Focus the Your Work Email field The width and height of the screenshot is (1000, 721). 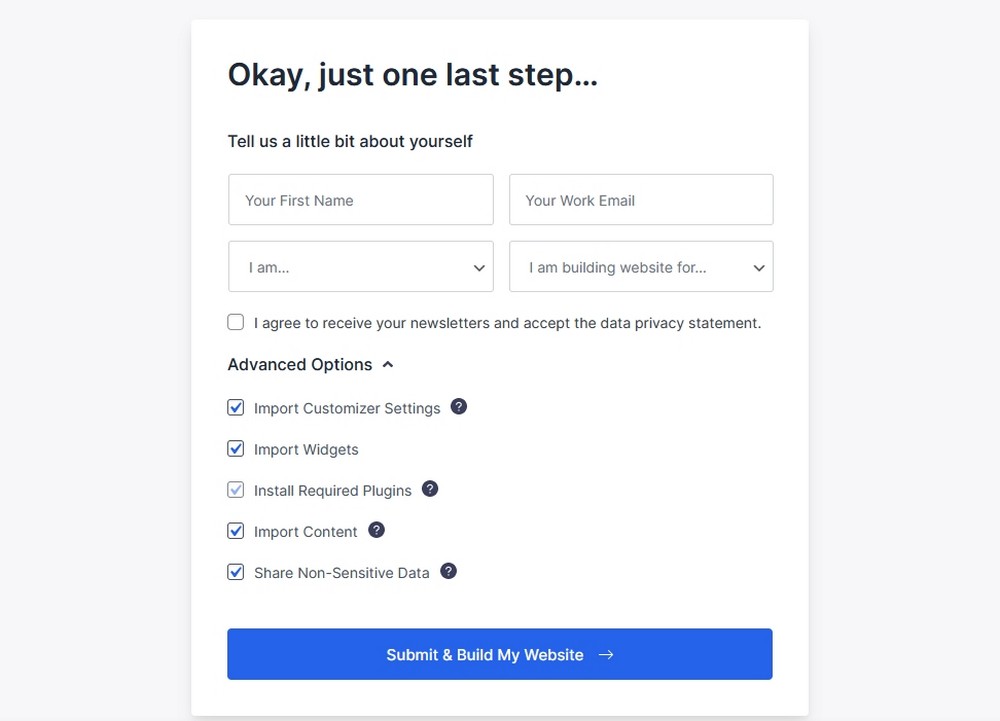[641, 200]
